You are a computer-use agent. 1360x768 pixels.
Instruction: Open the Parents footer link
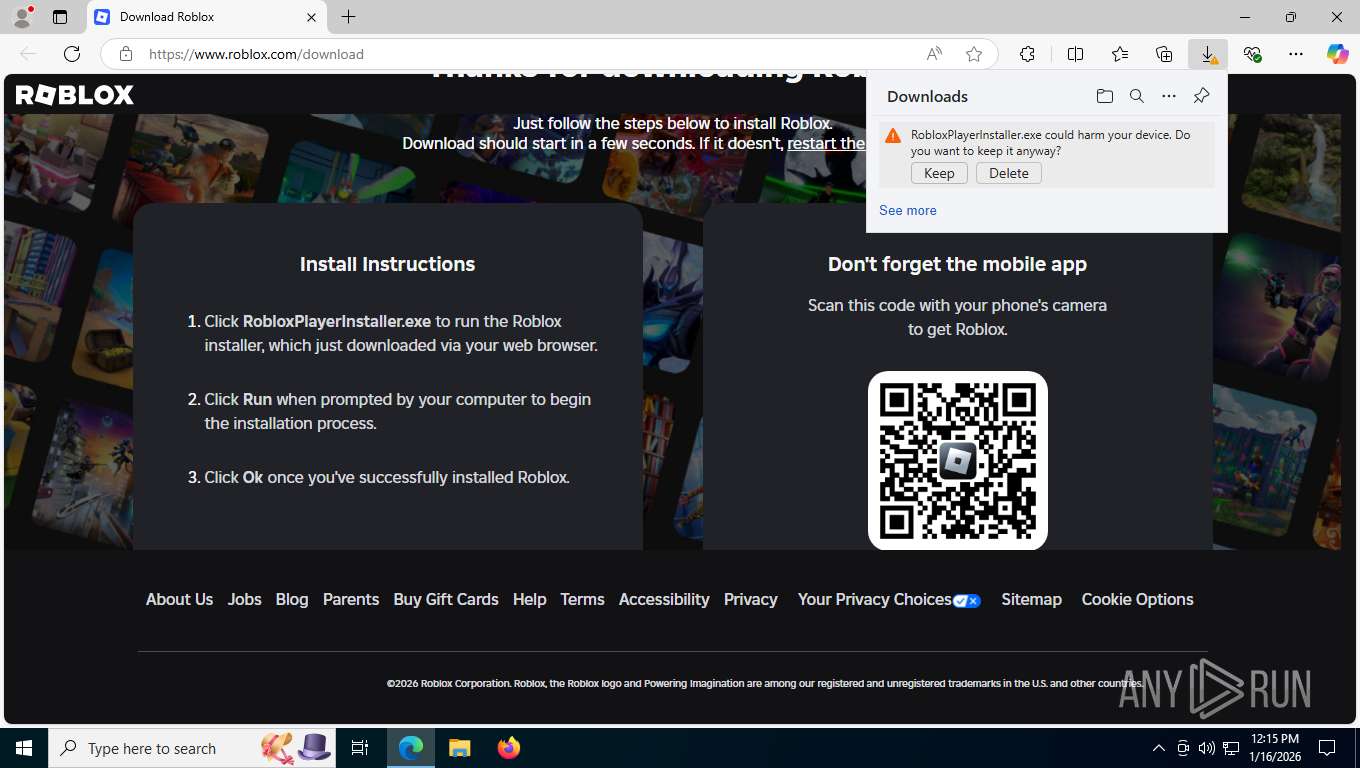pos(351,599)
